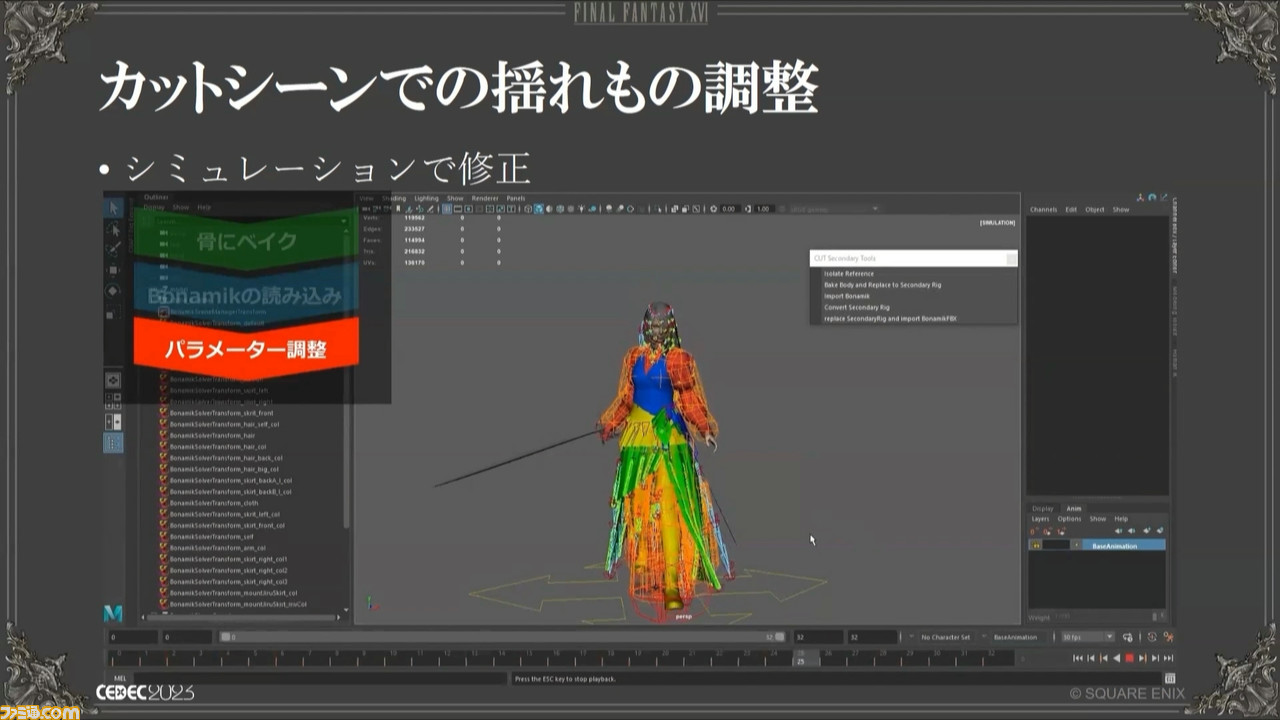This screenshot has width=1280, height=720.
Task: Open camera bookmarks in viewport toolbar
Action: (398, 209)
